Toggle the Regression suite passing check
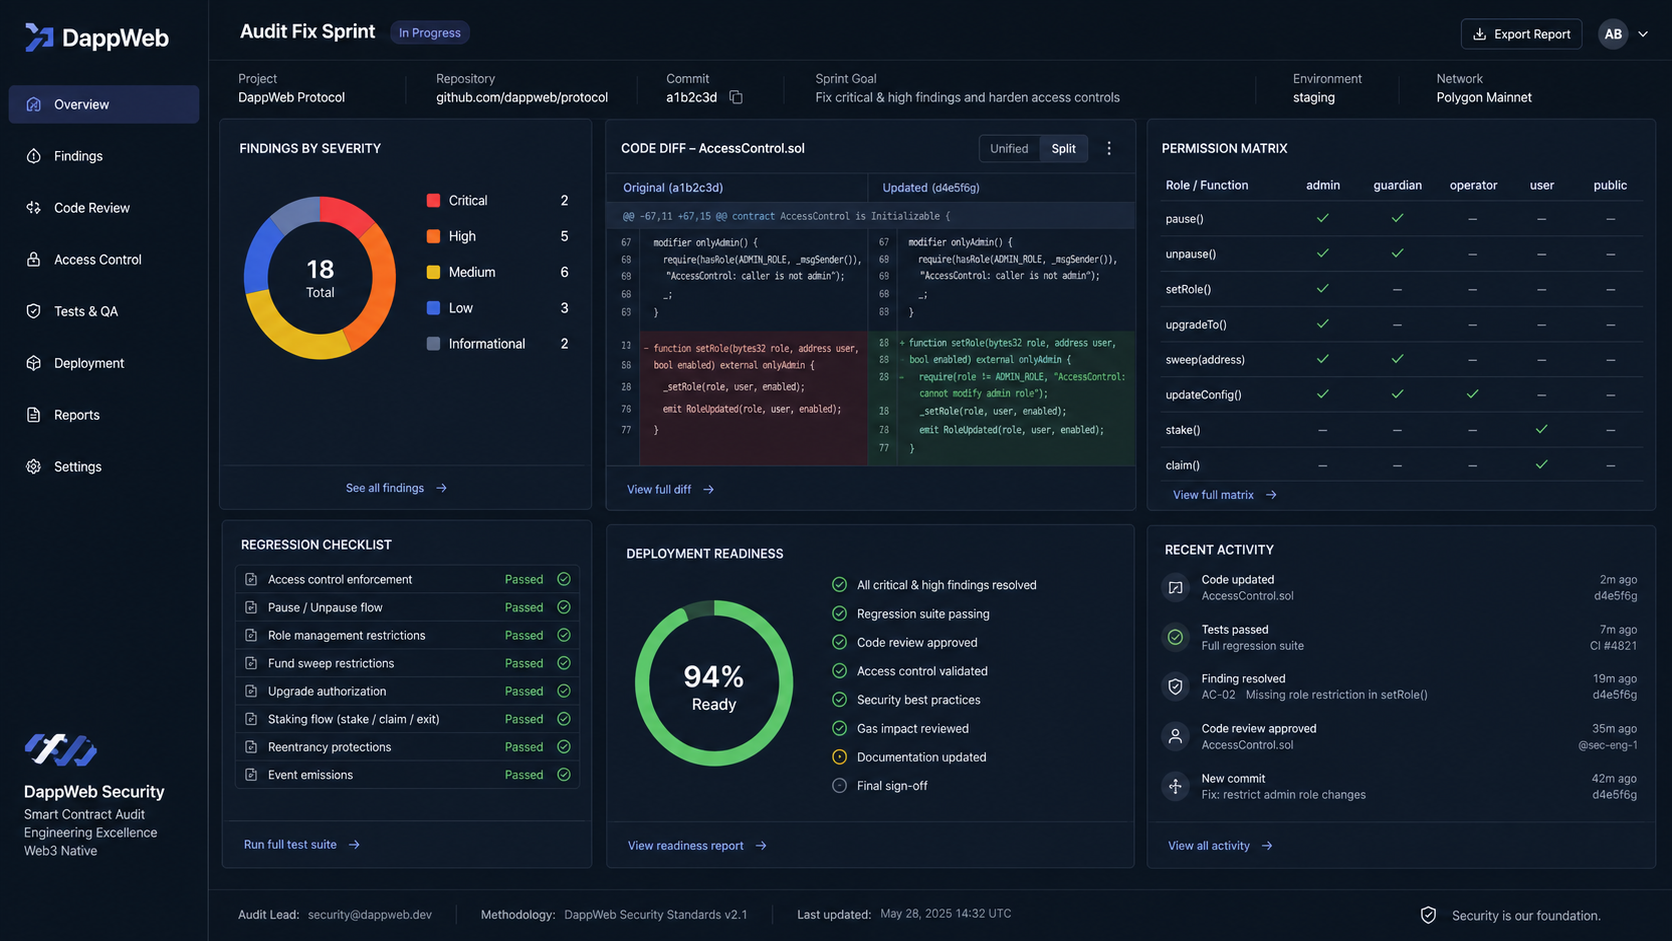The width and height of the screenshot is (1672, 941). [x=840, y=614]
